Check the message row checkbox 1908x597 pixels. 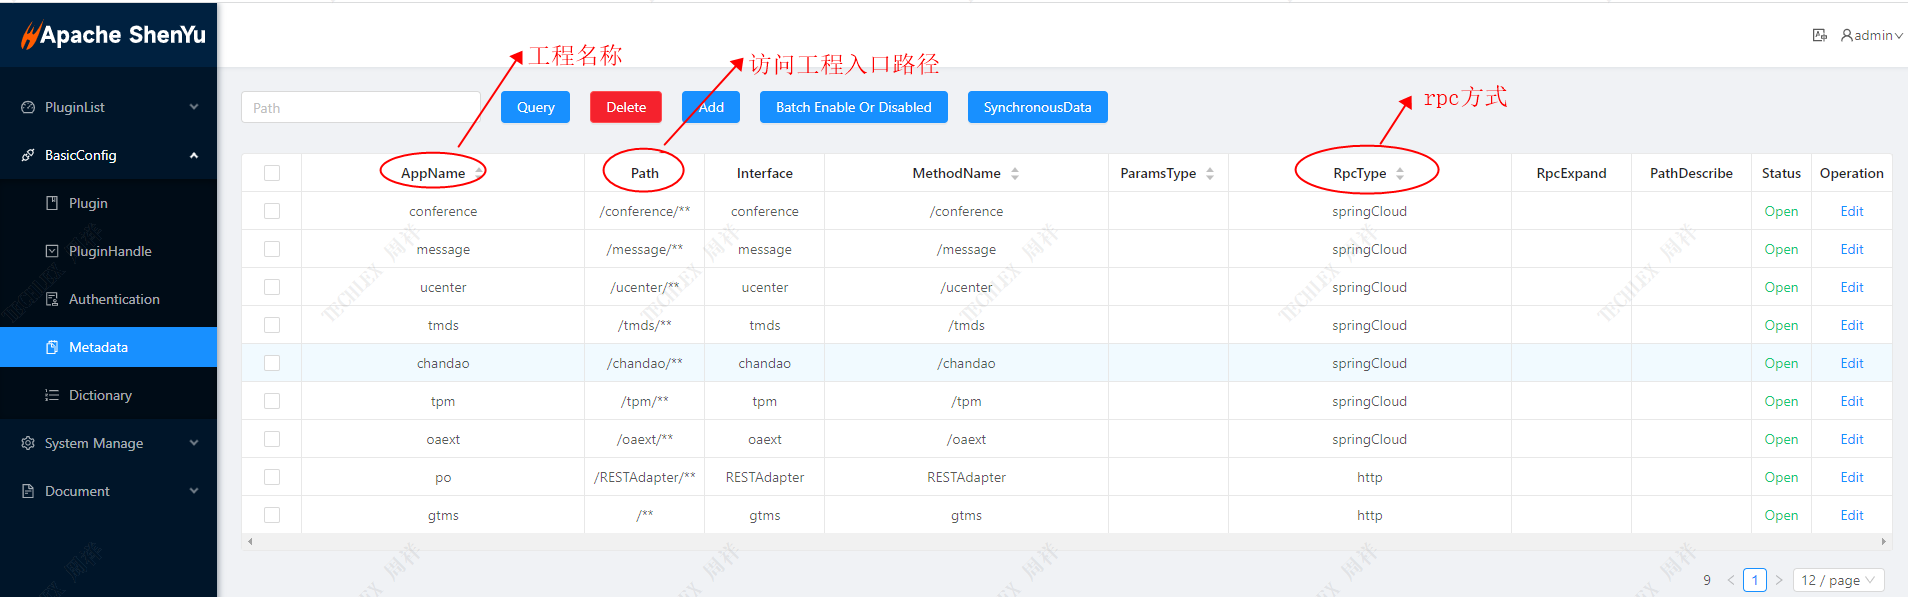coord(272,249)
